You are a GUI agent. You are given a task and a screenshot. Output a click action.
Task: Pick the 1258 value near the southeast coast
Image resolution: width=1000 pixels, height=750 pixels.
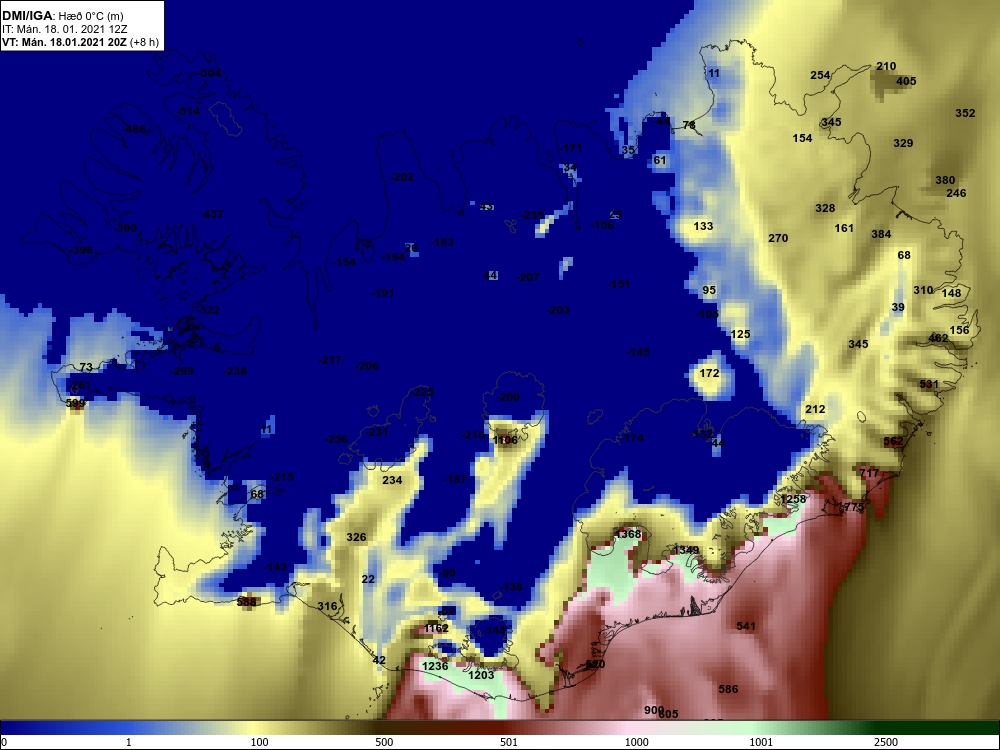tap(793, 499)
